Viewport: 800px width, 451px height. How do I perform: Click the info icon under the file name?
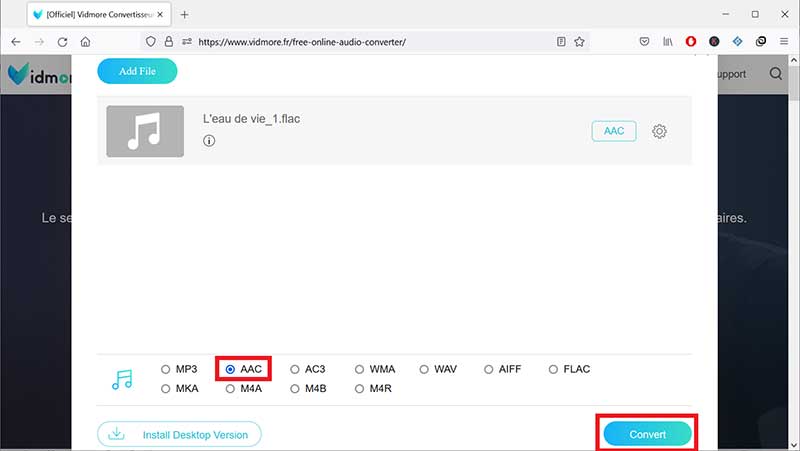[x=209, y=141]
